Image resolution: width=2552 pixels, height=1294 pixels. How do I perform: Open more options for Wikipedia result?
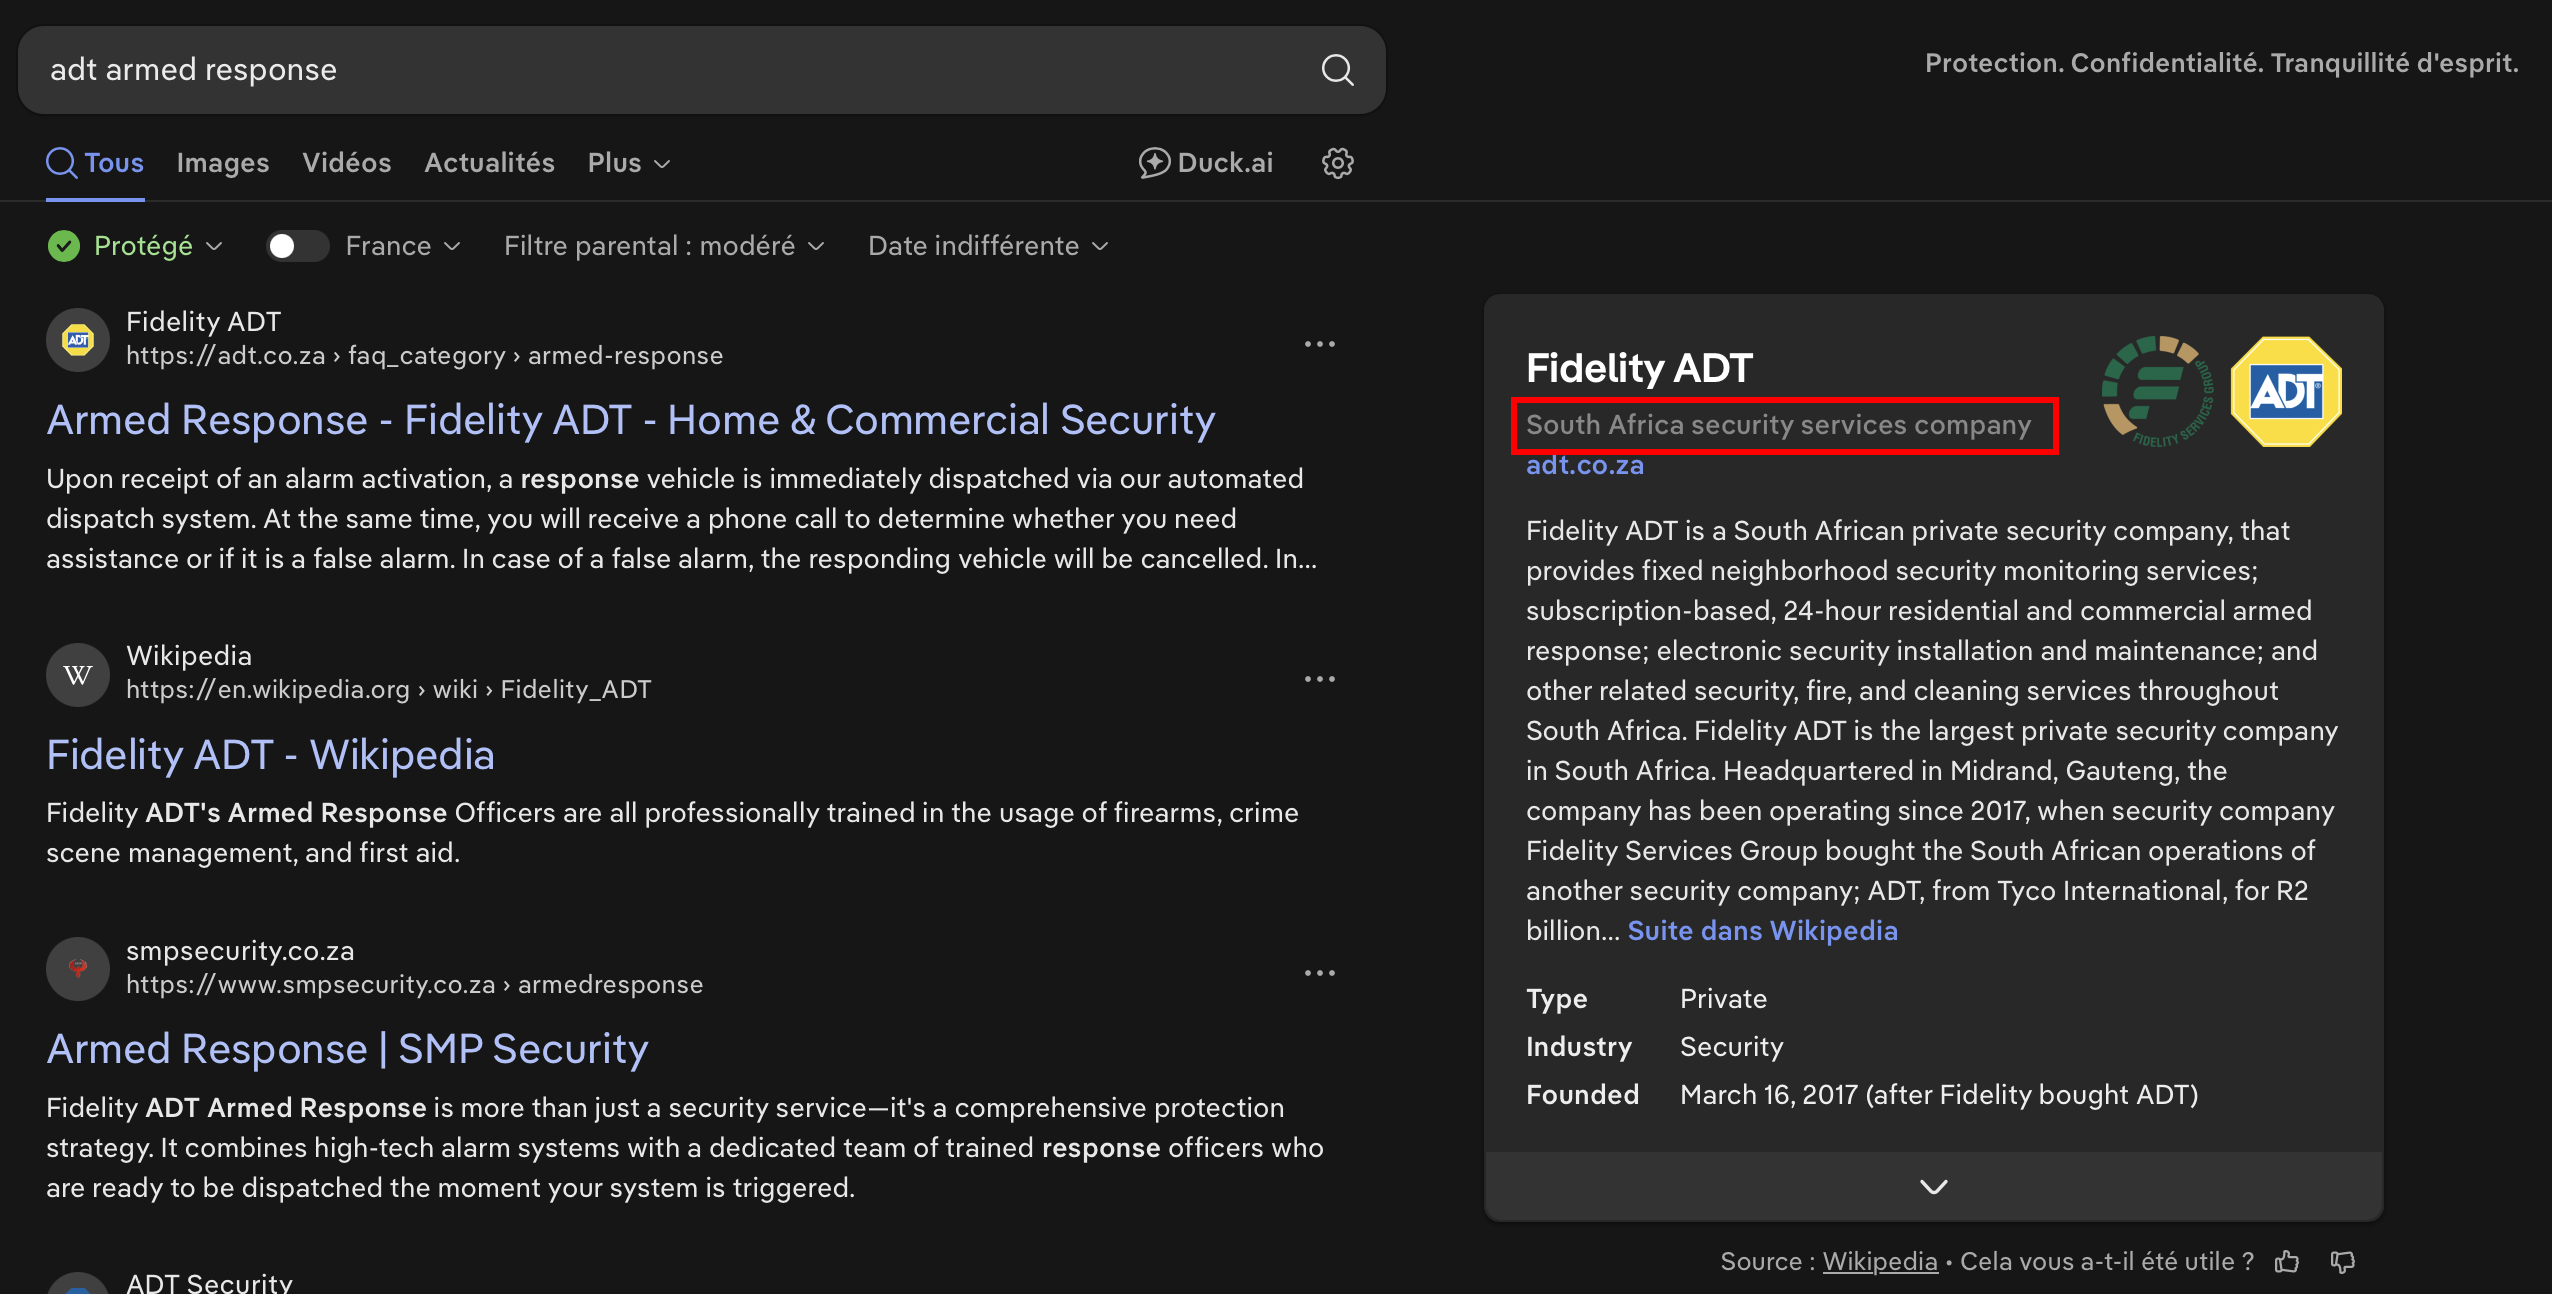(1320, 679)
